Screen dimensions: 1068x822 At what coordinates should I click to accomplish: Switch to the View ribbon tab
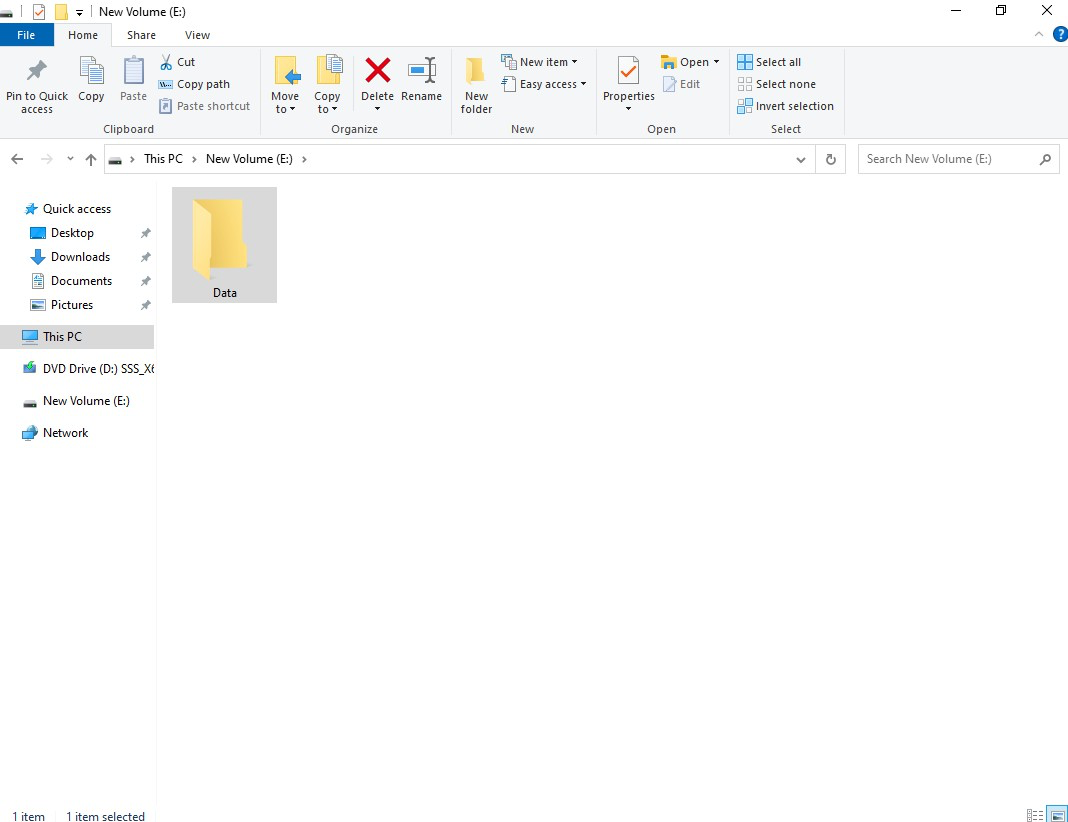coord(198,35)
